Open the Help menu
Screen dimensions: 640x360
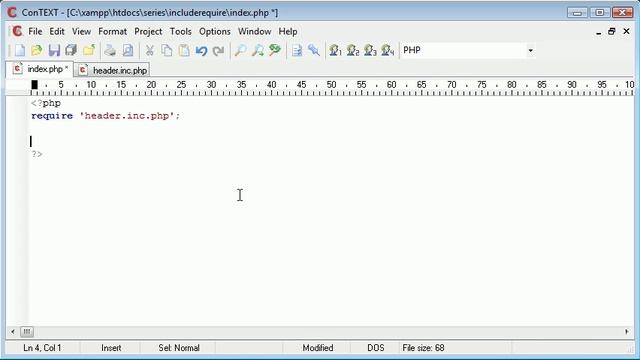pos(288,31)
